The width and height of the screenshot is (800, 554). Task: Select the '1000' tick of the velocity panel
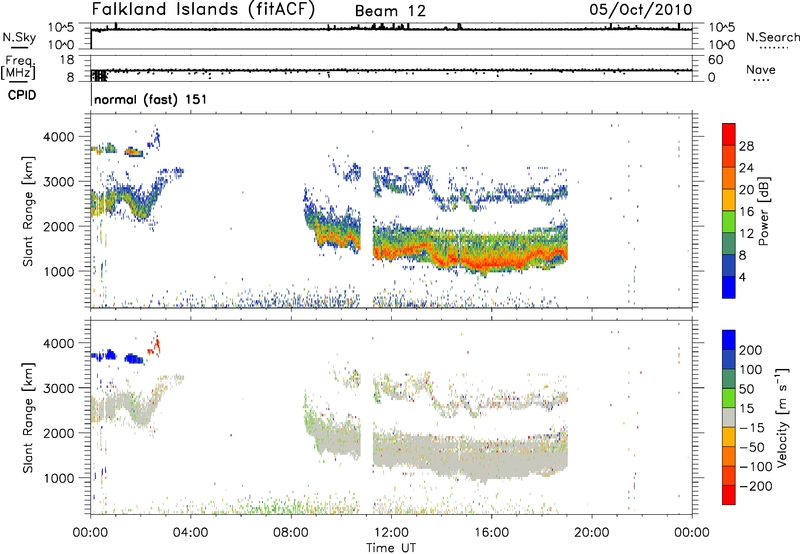pyautogui.click(x=59, y=478)
